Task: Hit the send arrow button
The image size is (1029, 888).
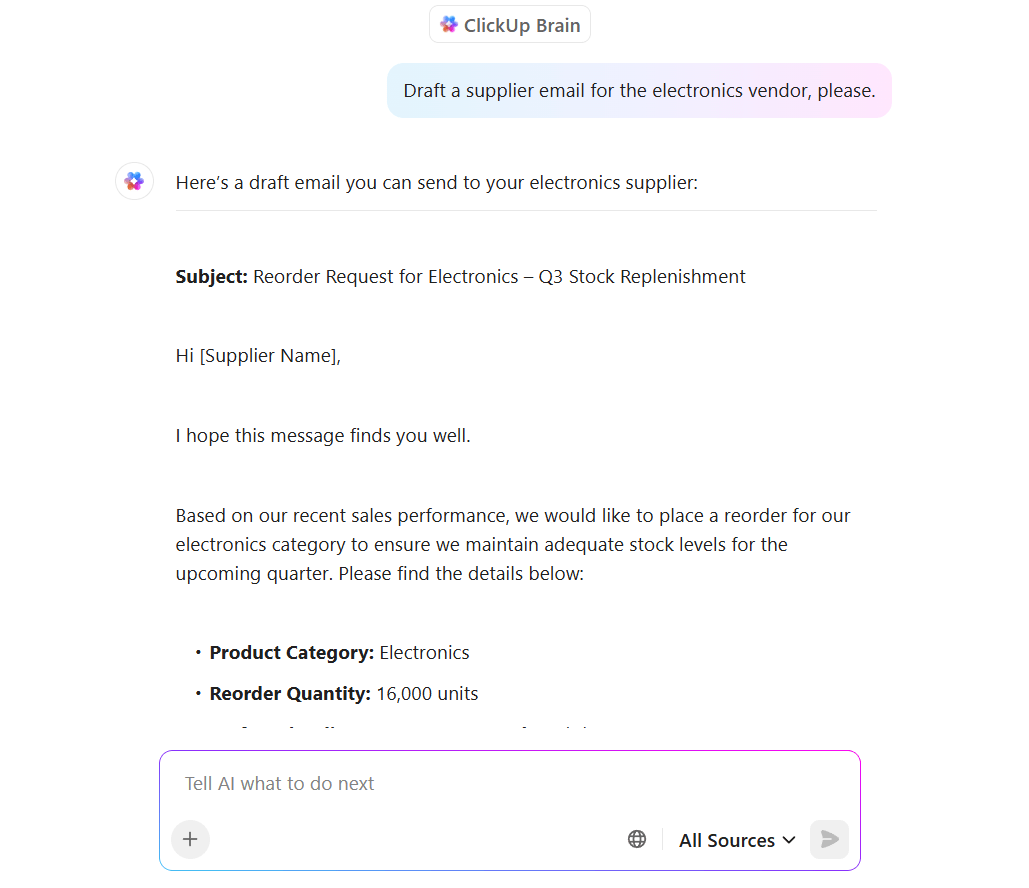Action: tap(829, 839)
